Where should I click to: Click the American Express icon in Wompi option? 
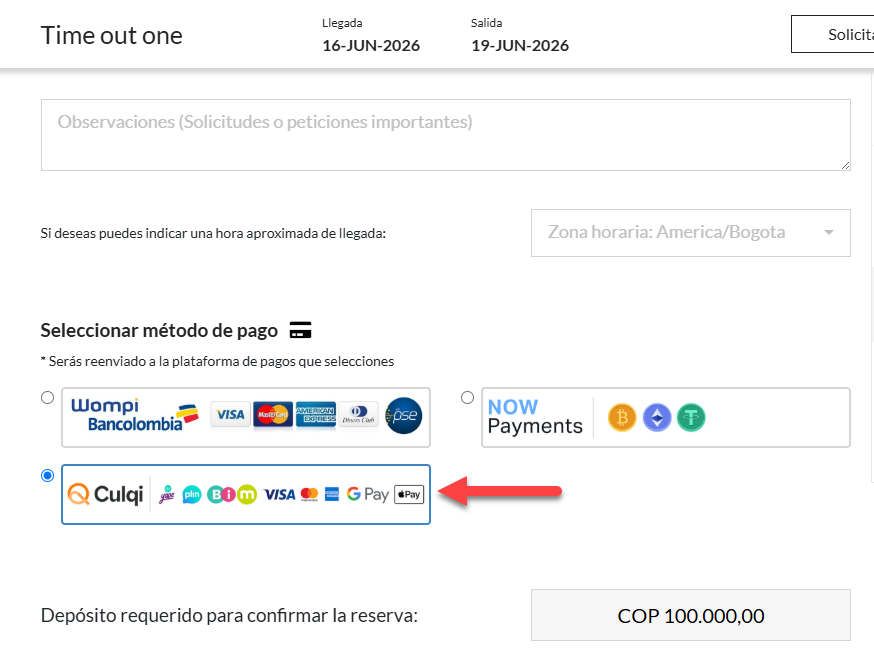[316, 415]
